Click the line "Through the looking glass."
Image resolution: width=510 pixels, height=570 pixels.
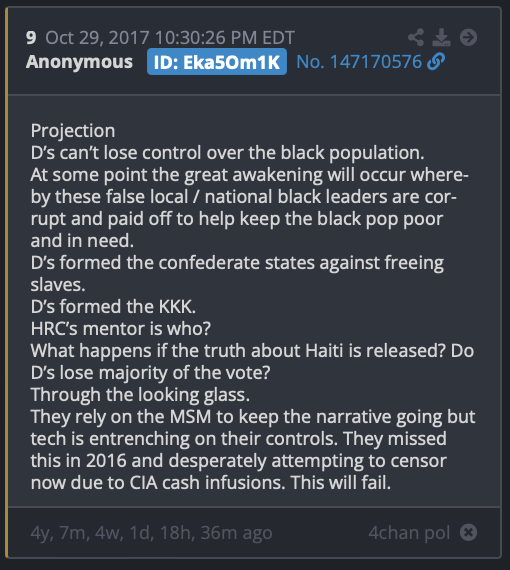pos(140,395)
